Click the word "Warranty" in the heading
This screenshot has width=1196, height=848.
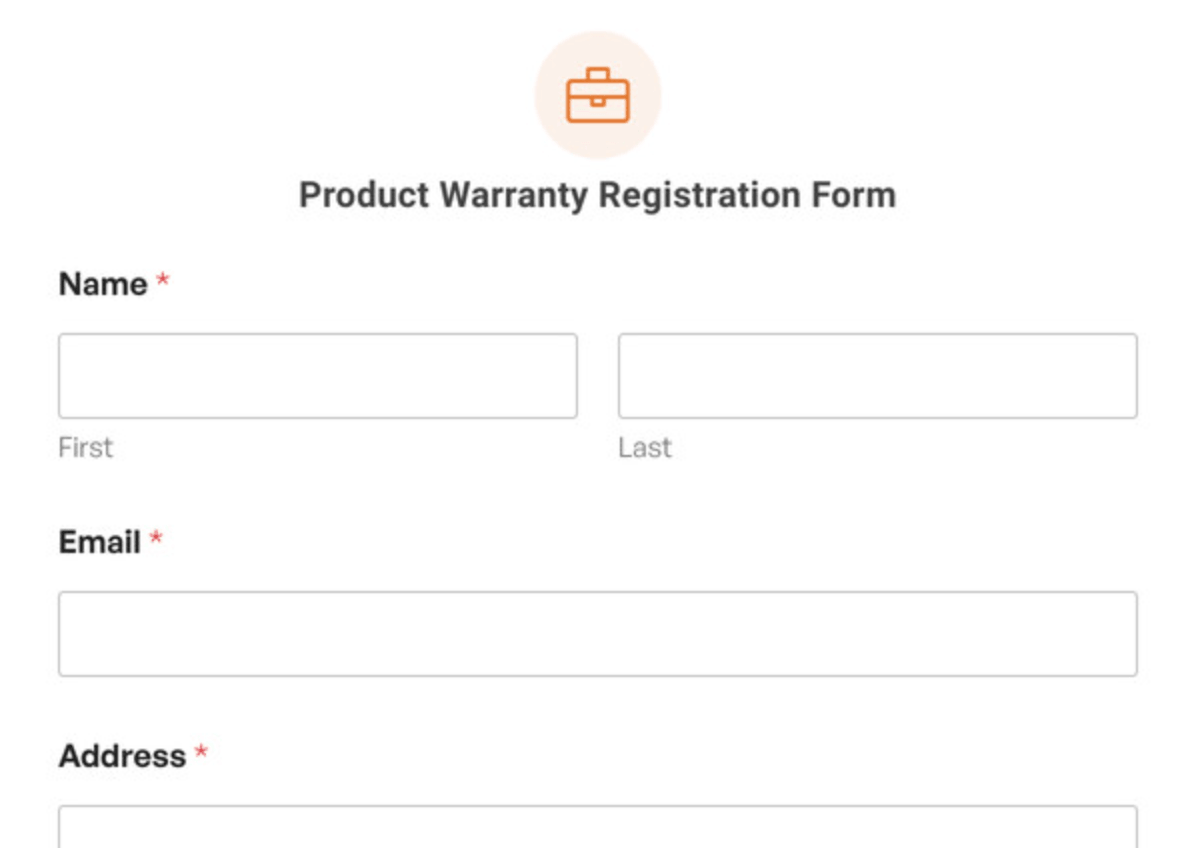tap(514, 197)
